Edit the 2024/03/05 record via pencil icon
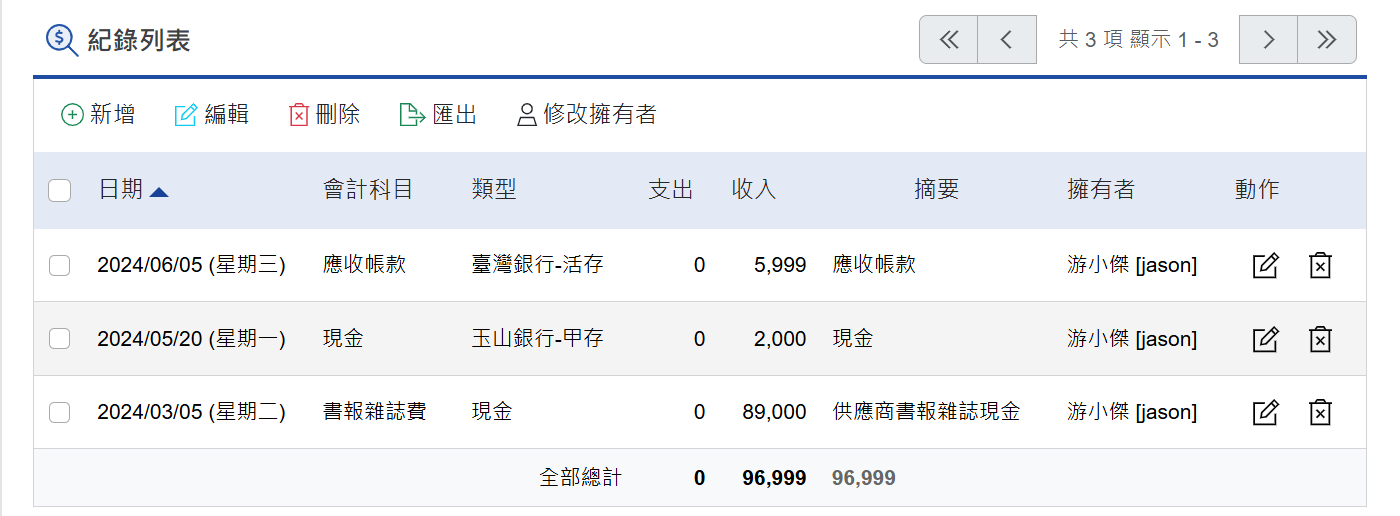Image resolution: width=1400 pixels, height=516 pixels. [x=1266, y=412]
